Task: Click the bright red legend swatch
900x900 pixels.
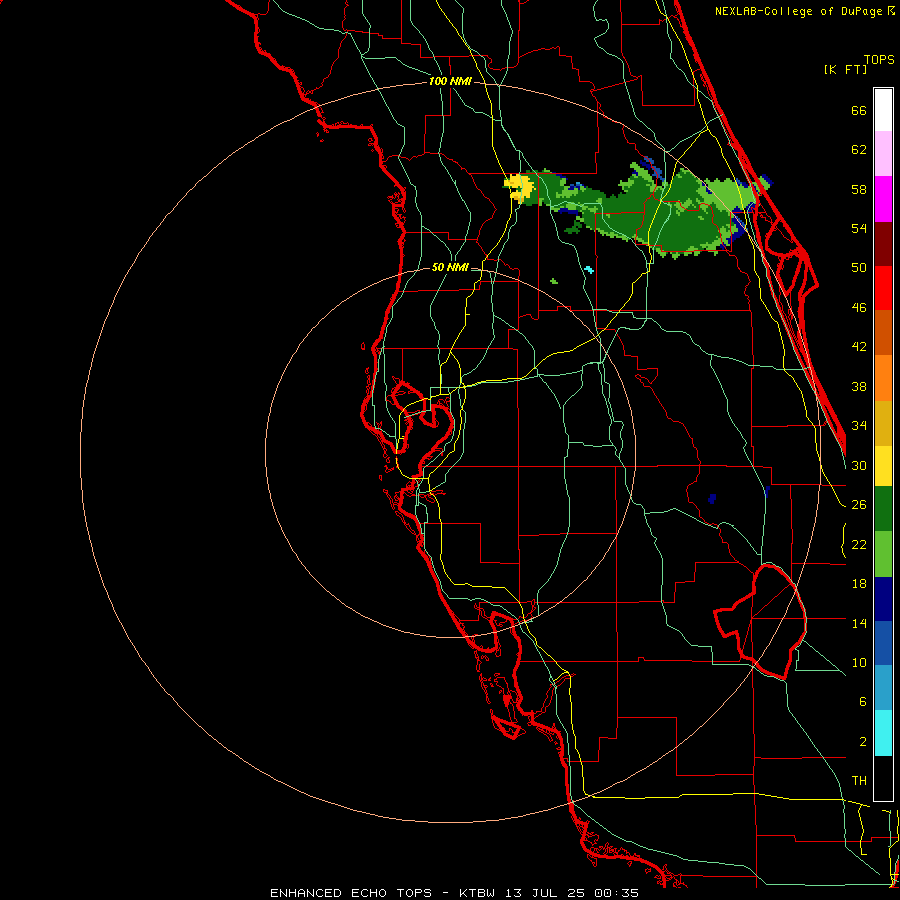Action: tap(883, 288)
